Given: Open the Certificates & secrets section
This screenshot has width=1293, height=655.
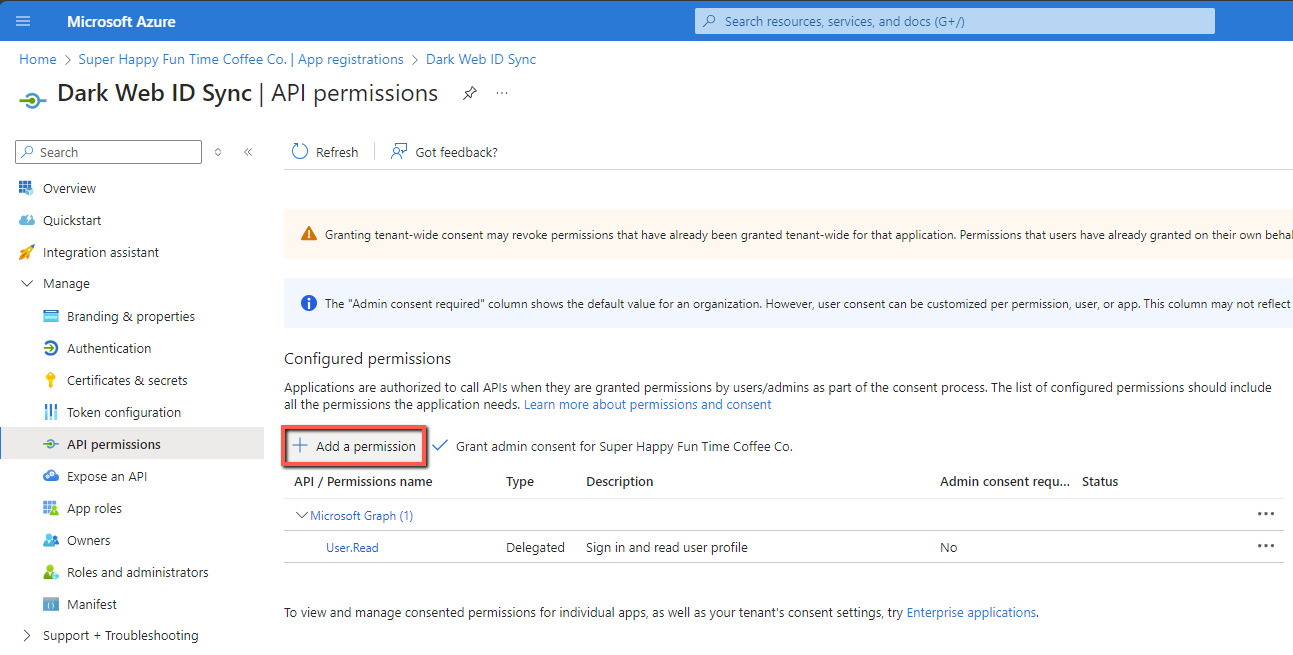Looking at the screenshot, I should 129,379.
